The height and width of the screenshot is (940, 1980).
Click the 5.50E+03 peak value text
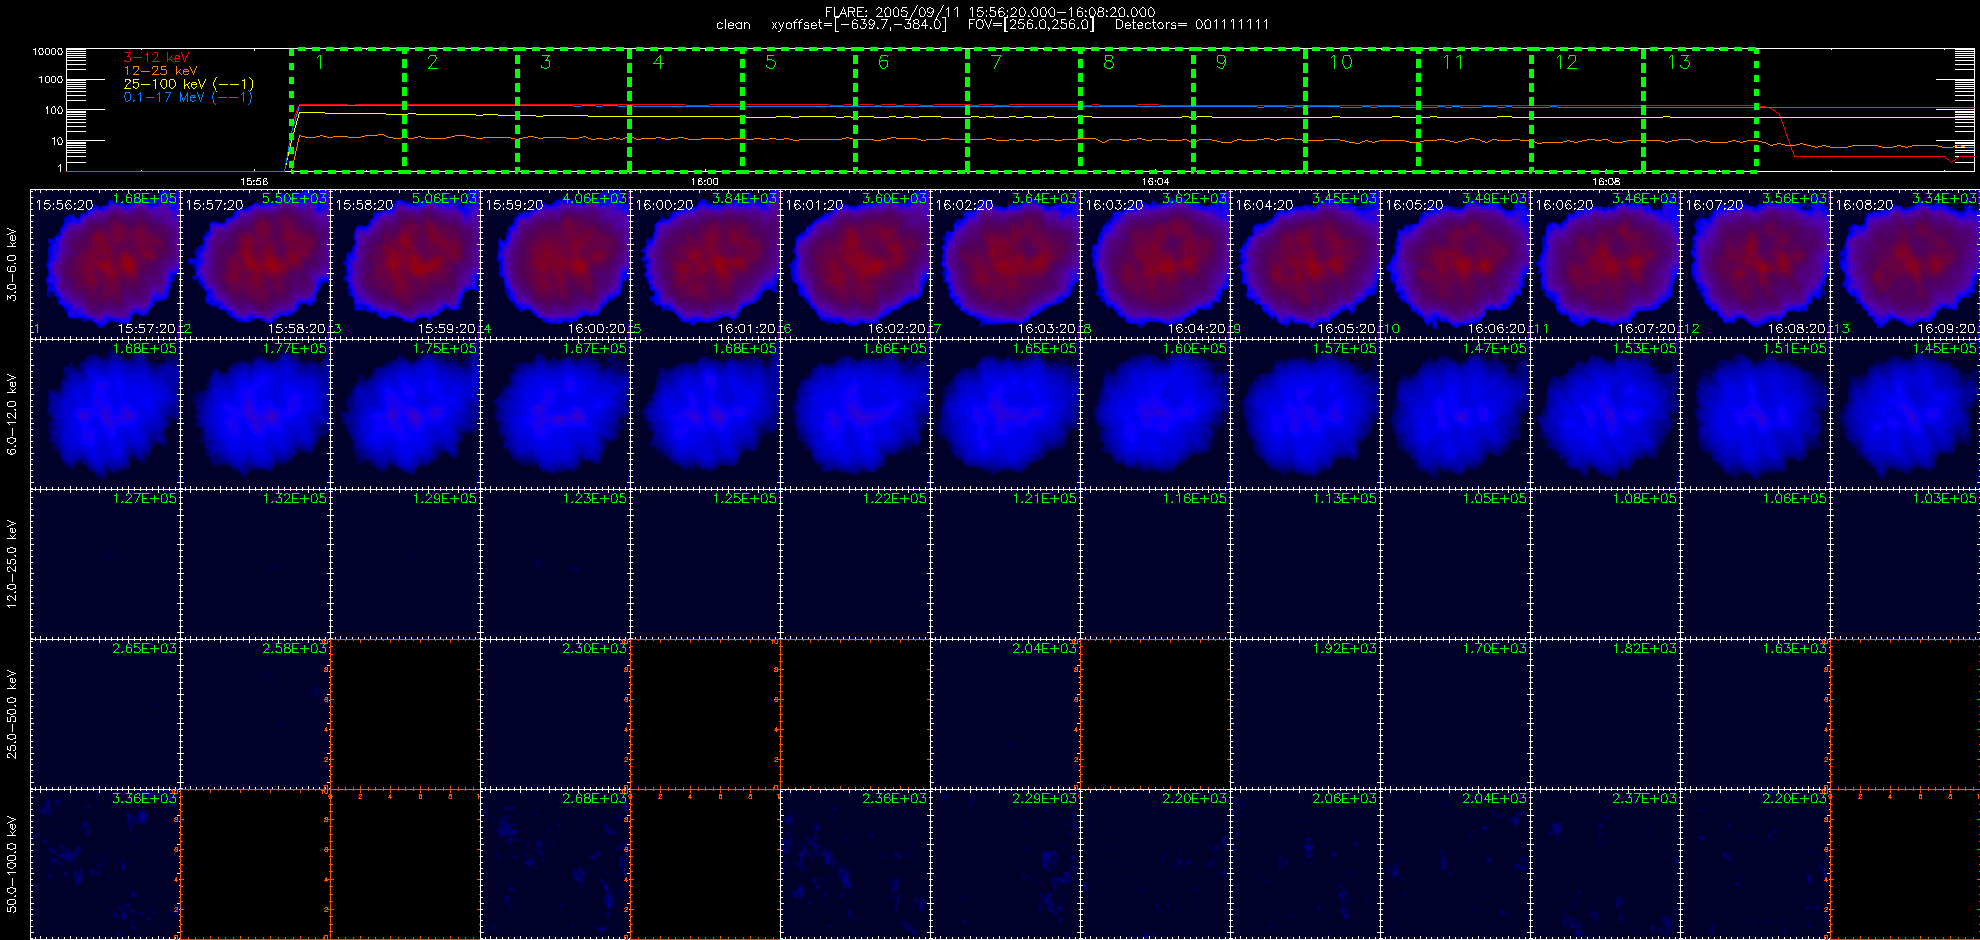pos(294,198)
